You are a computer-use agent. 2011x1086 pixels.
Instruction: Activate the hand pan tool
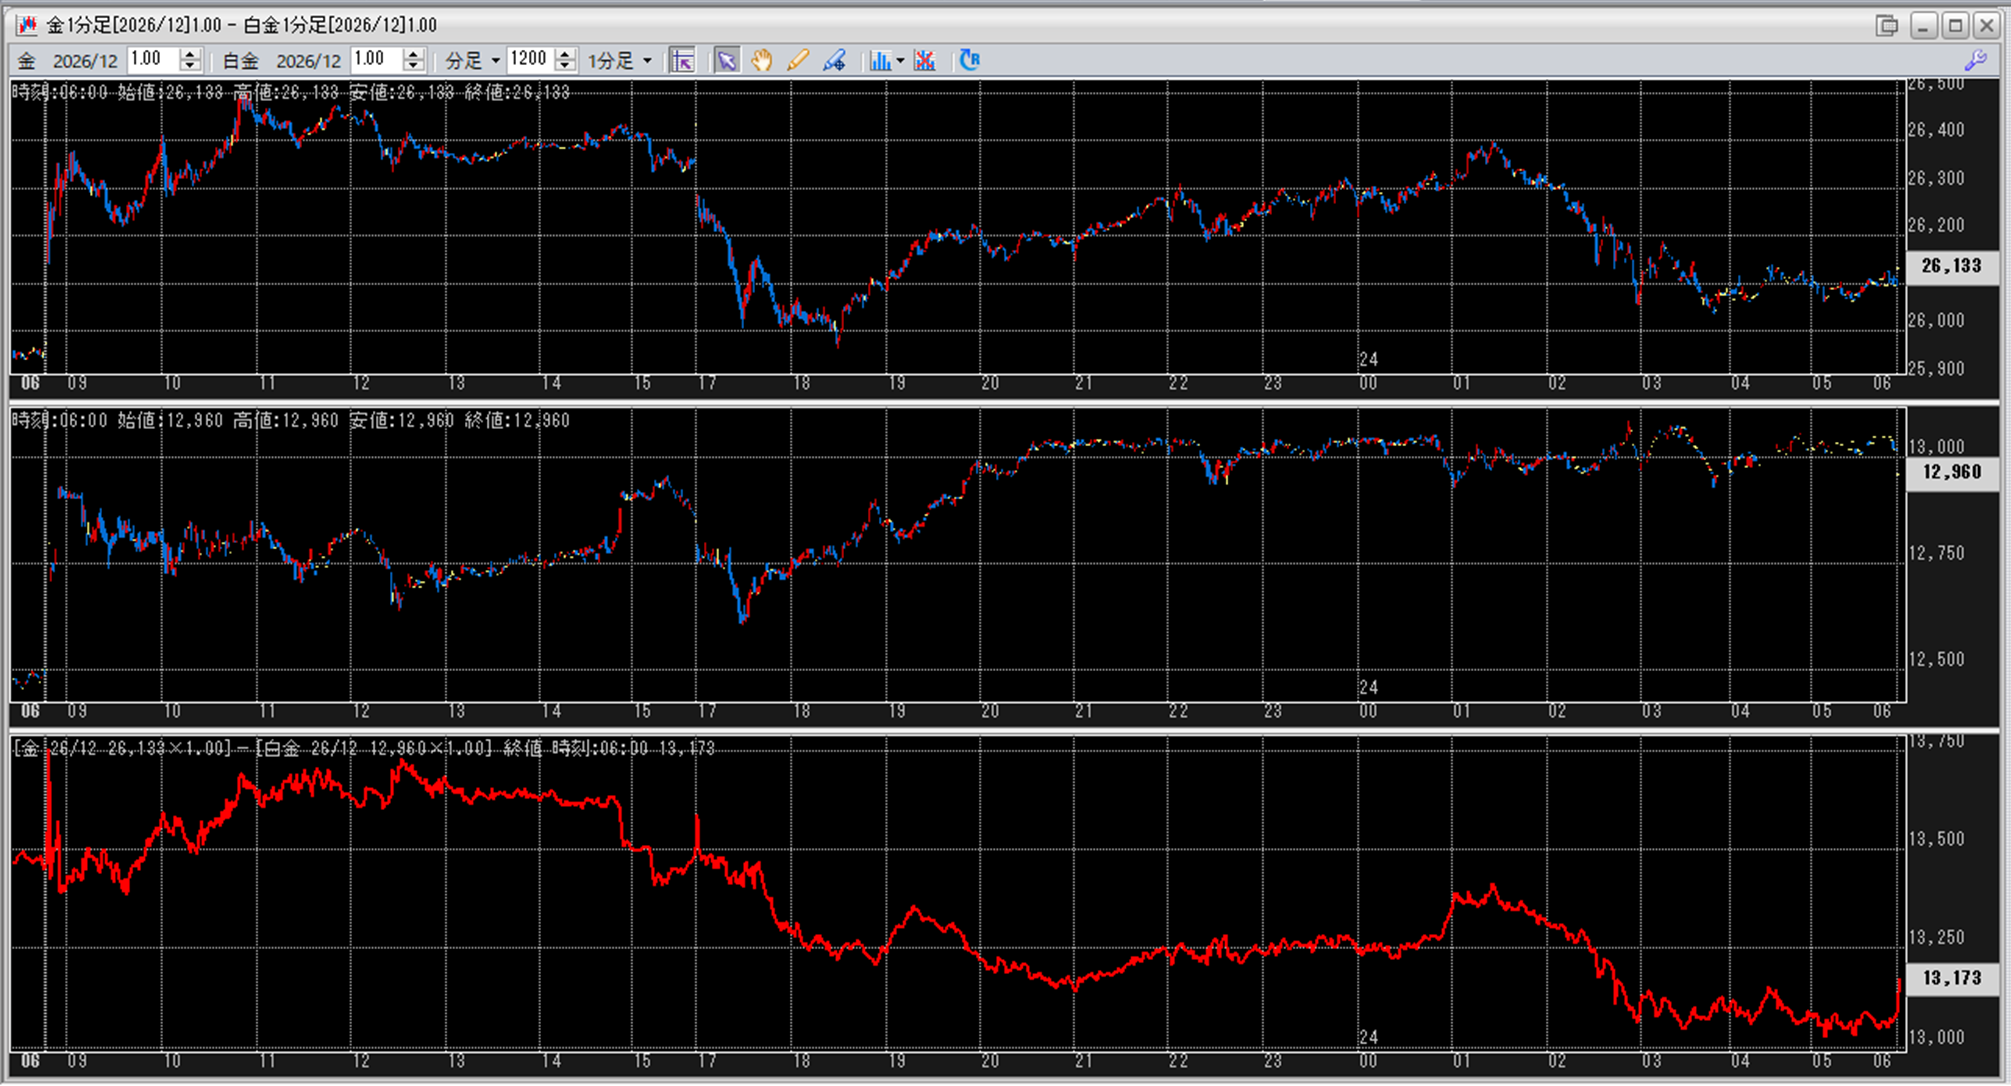click(x=762, y=61)
